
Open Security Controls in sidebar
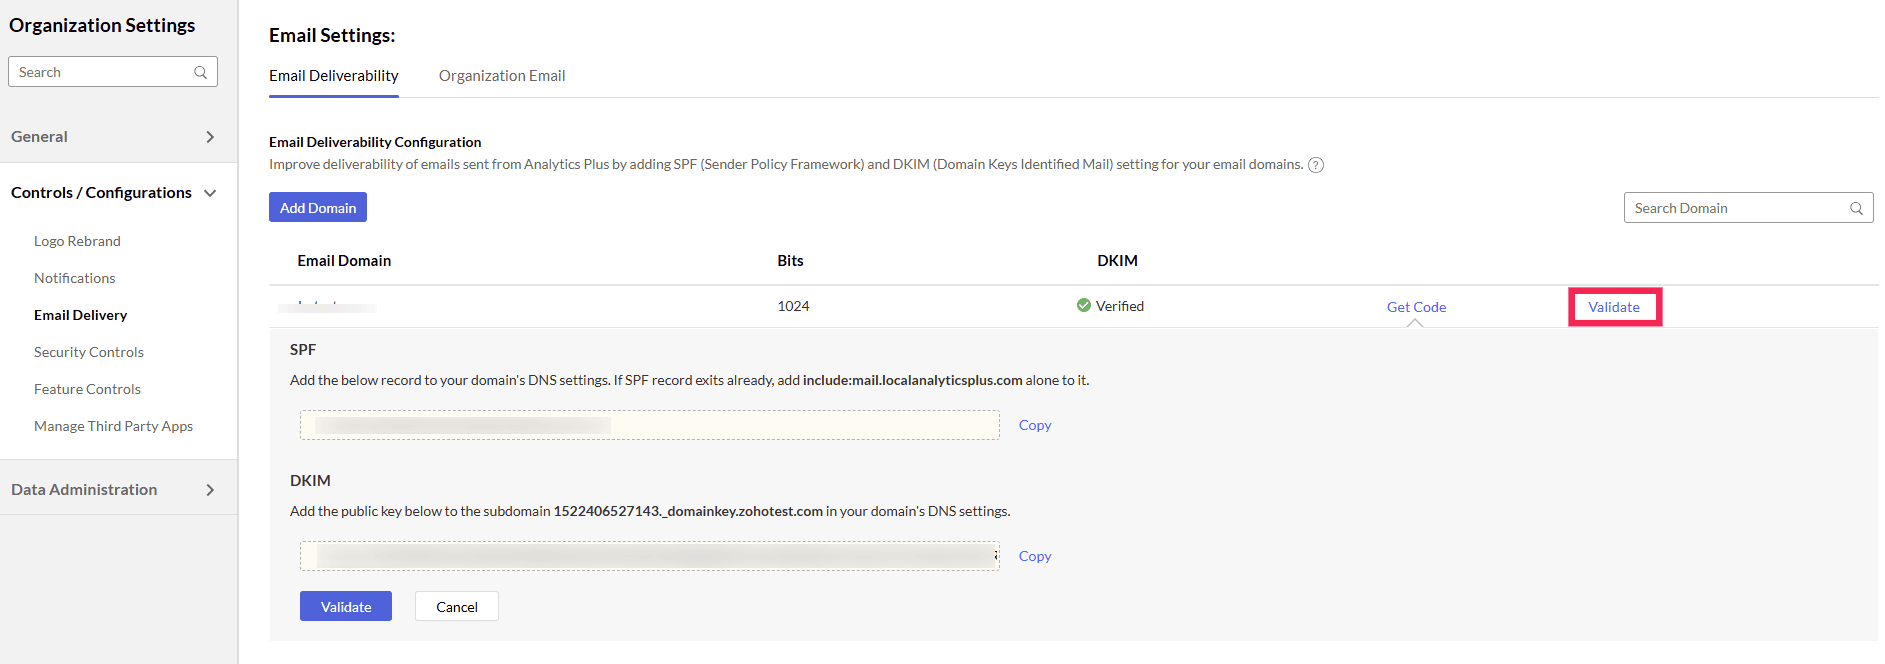tap(89, 352)
